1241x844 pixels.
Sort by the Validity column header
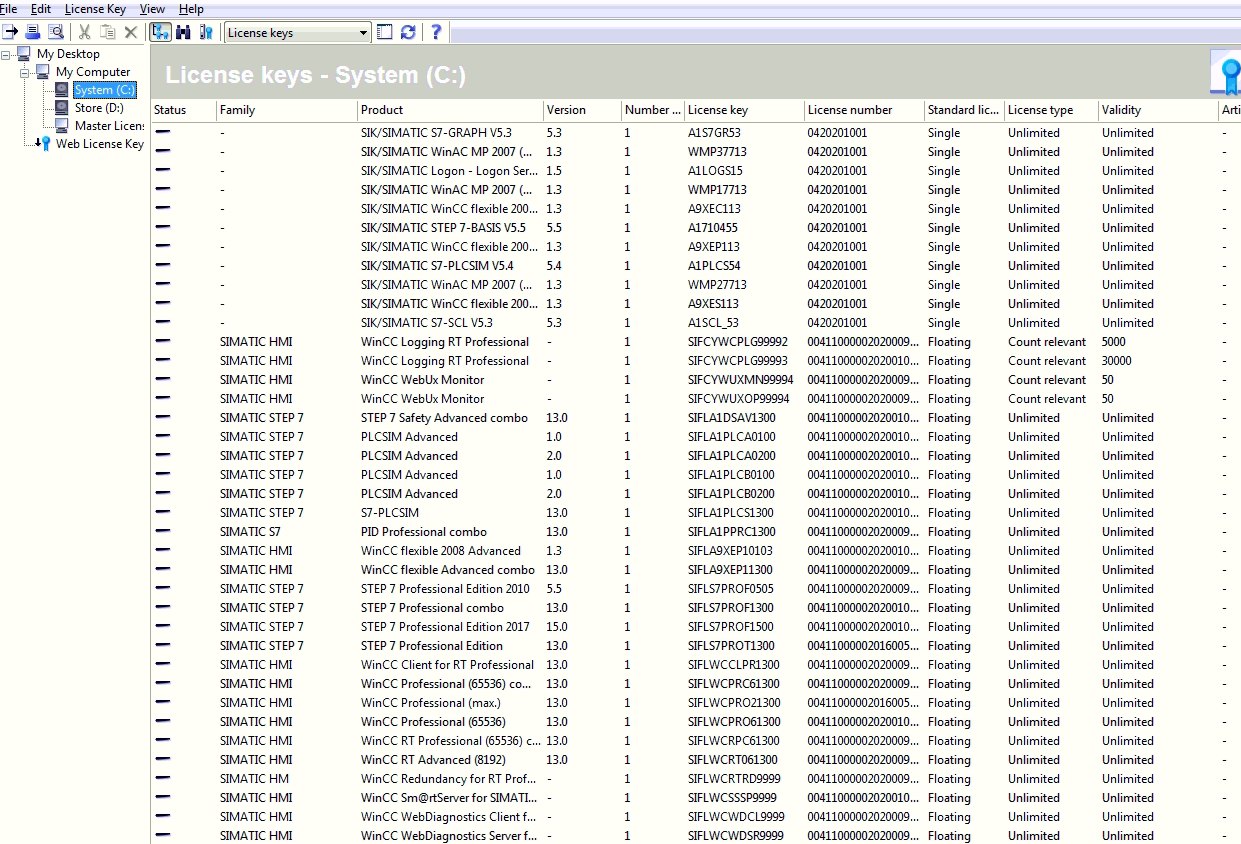pyautogui.click(x=1157, y=110)
